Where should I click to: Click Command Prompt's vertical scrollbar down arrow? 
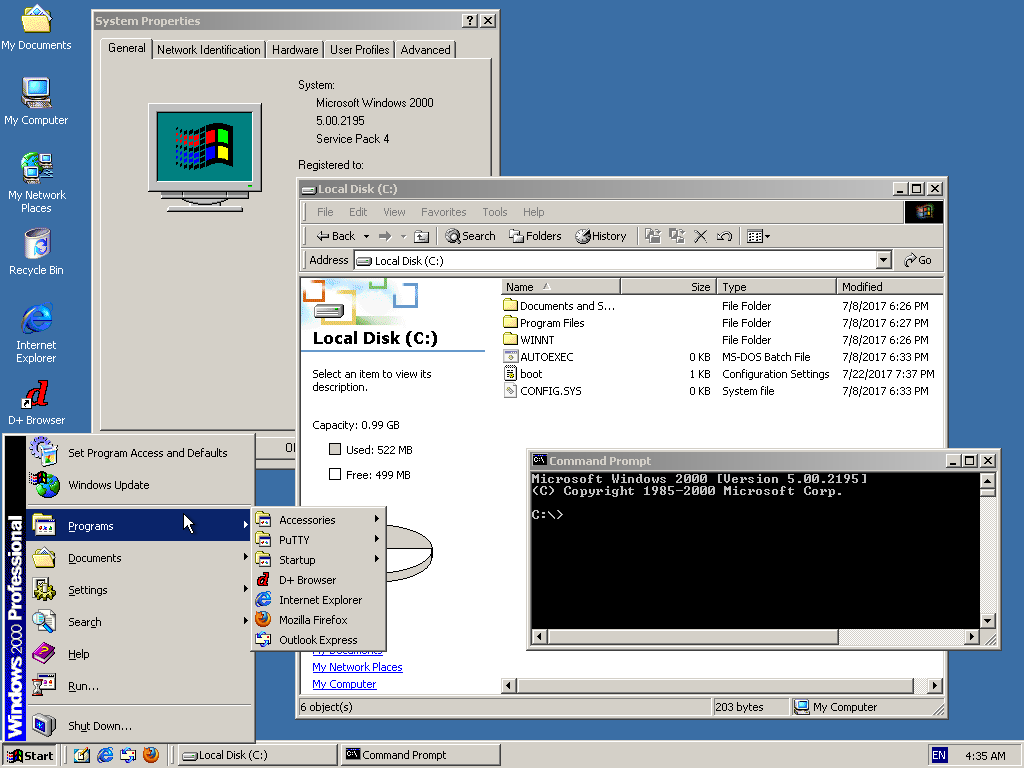(x=988, y=619)
